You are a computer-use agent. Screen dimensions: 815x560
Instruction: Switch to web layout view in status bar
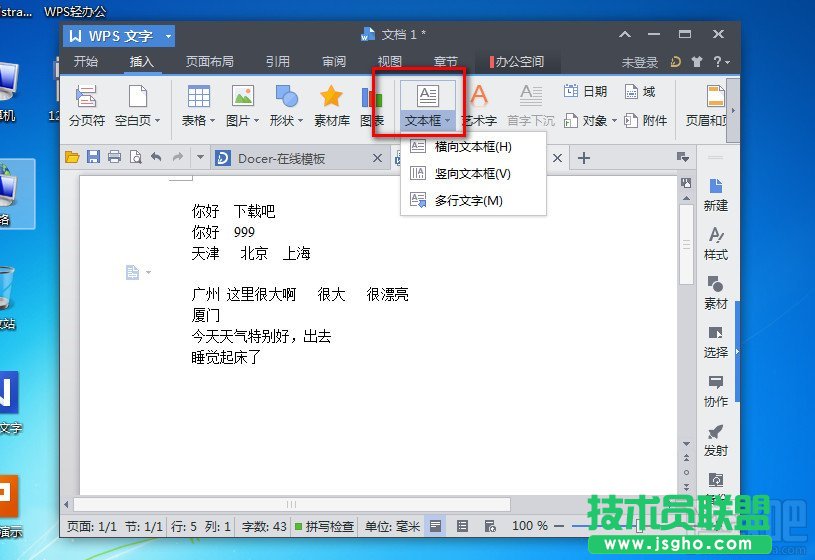(490, 526)
